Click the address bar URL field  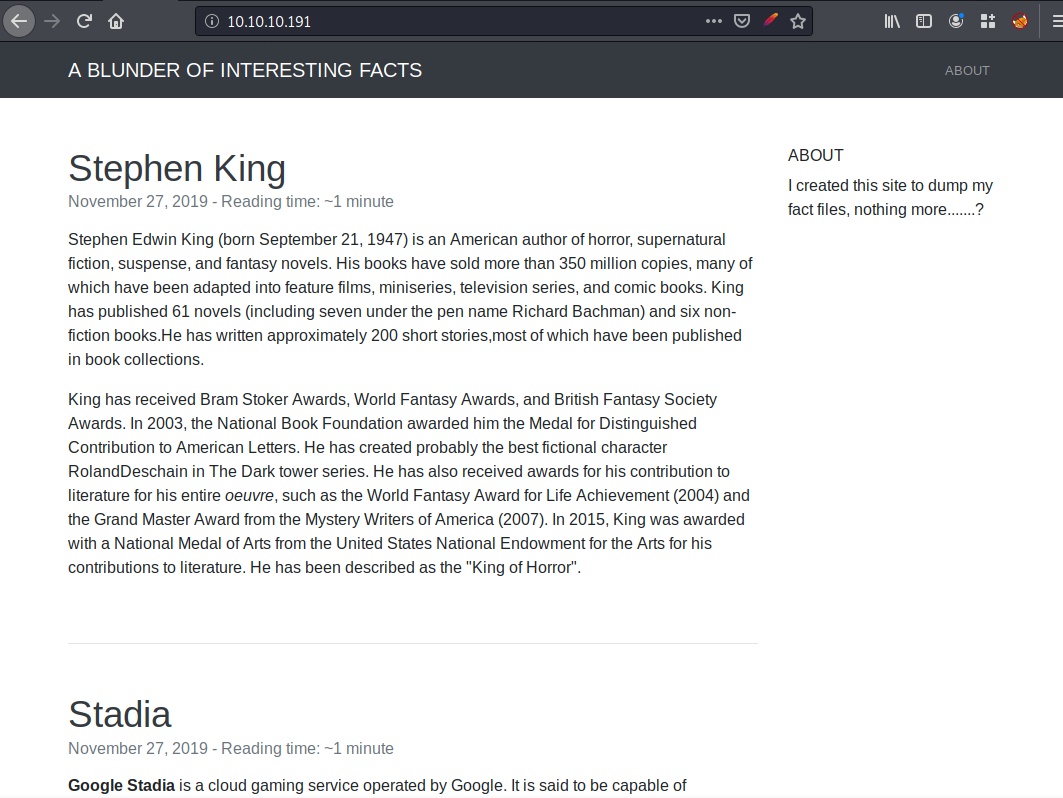[450, 21]
